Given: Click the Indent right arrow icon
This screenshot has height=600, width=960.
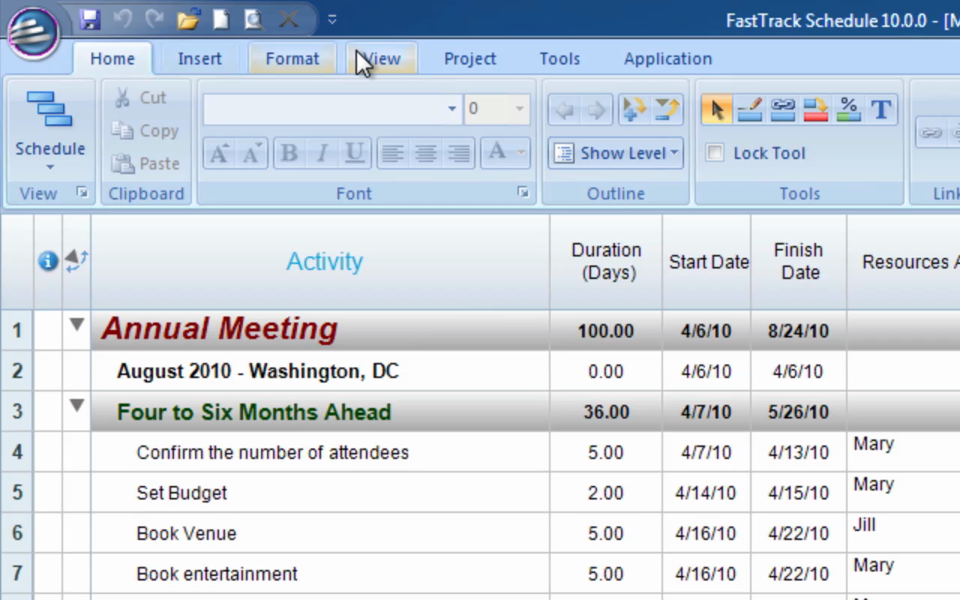Looking at the screenshot, I should (596, 110).
